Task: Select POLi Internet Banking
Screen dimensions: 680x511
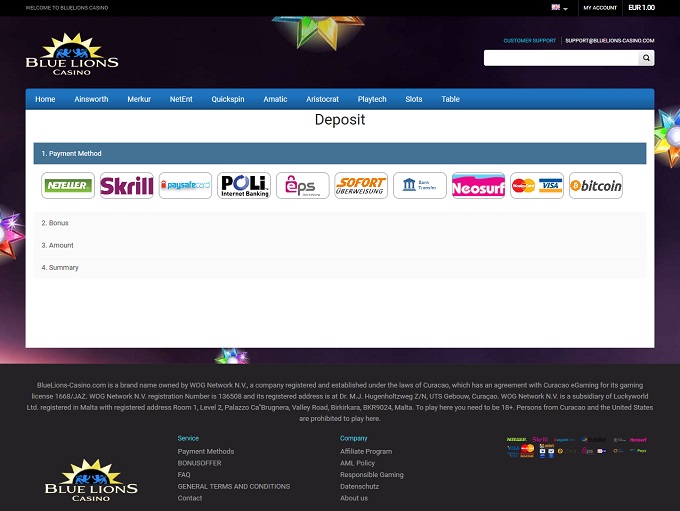Action: tap(244, 185)
